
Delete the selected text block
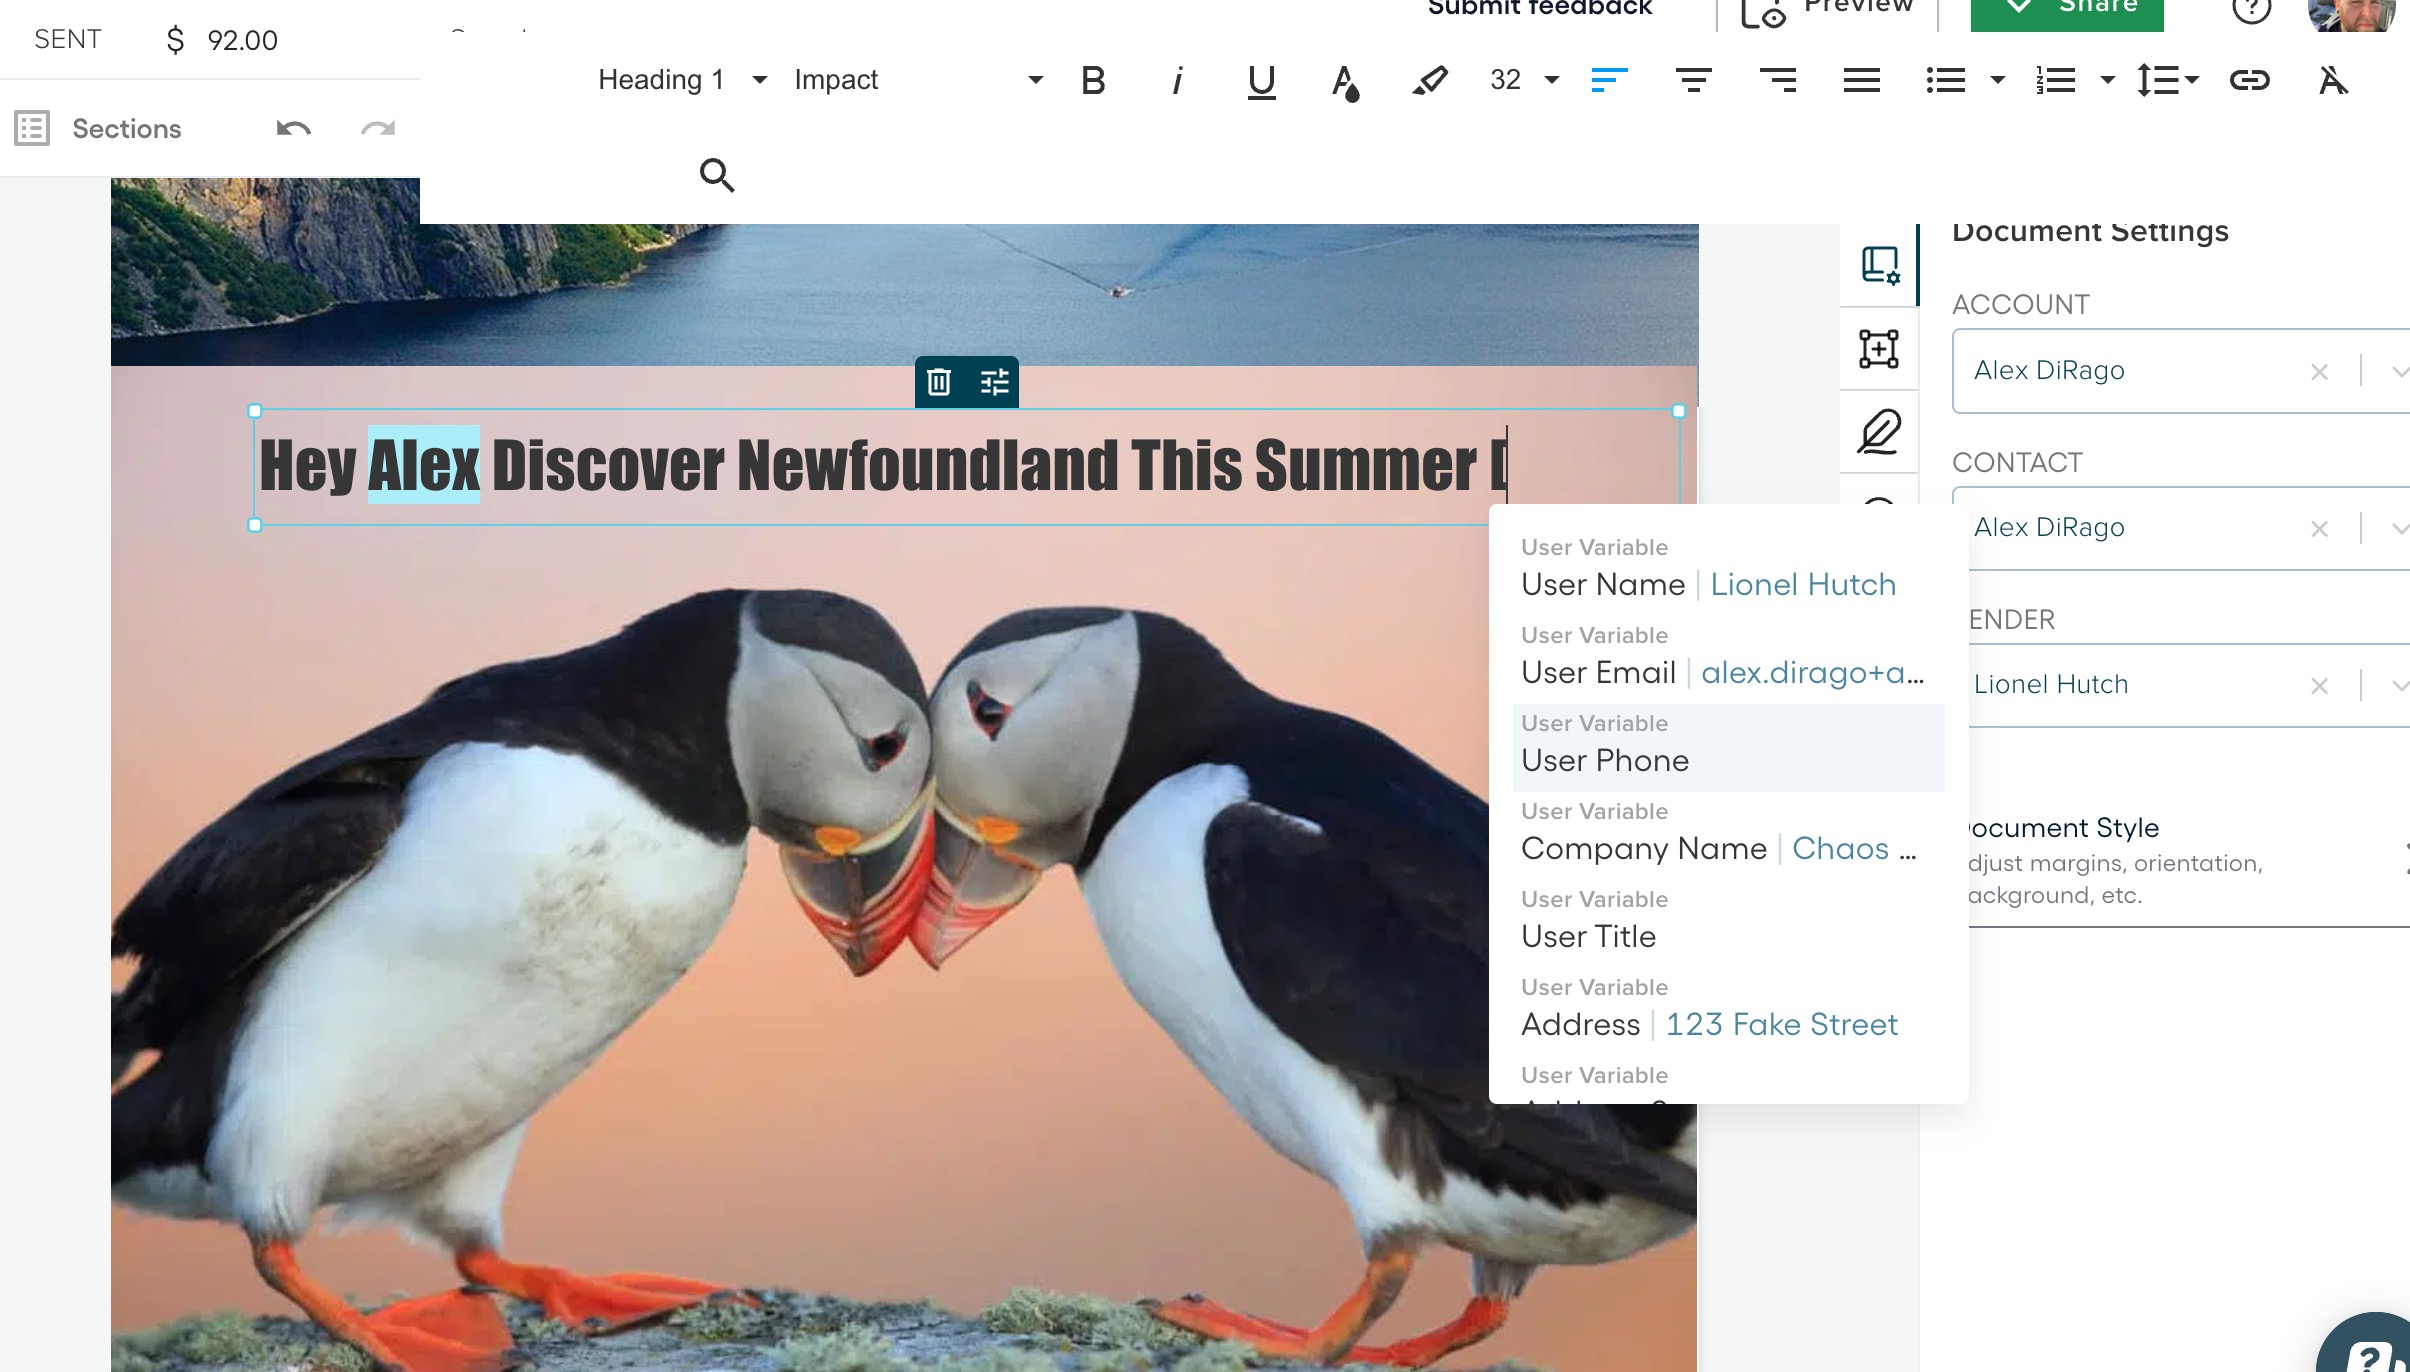coord(939,382)
